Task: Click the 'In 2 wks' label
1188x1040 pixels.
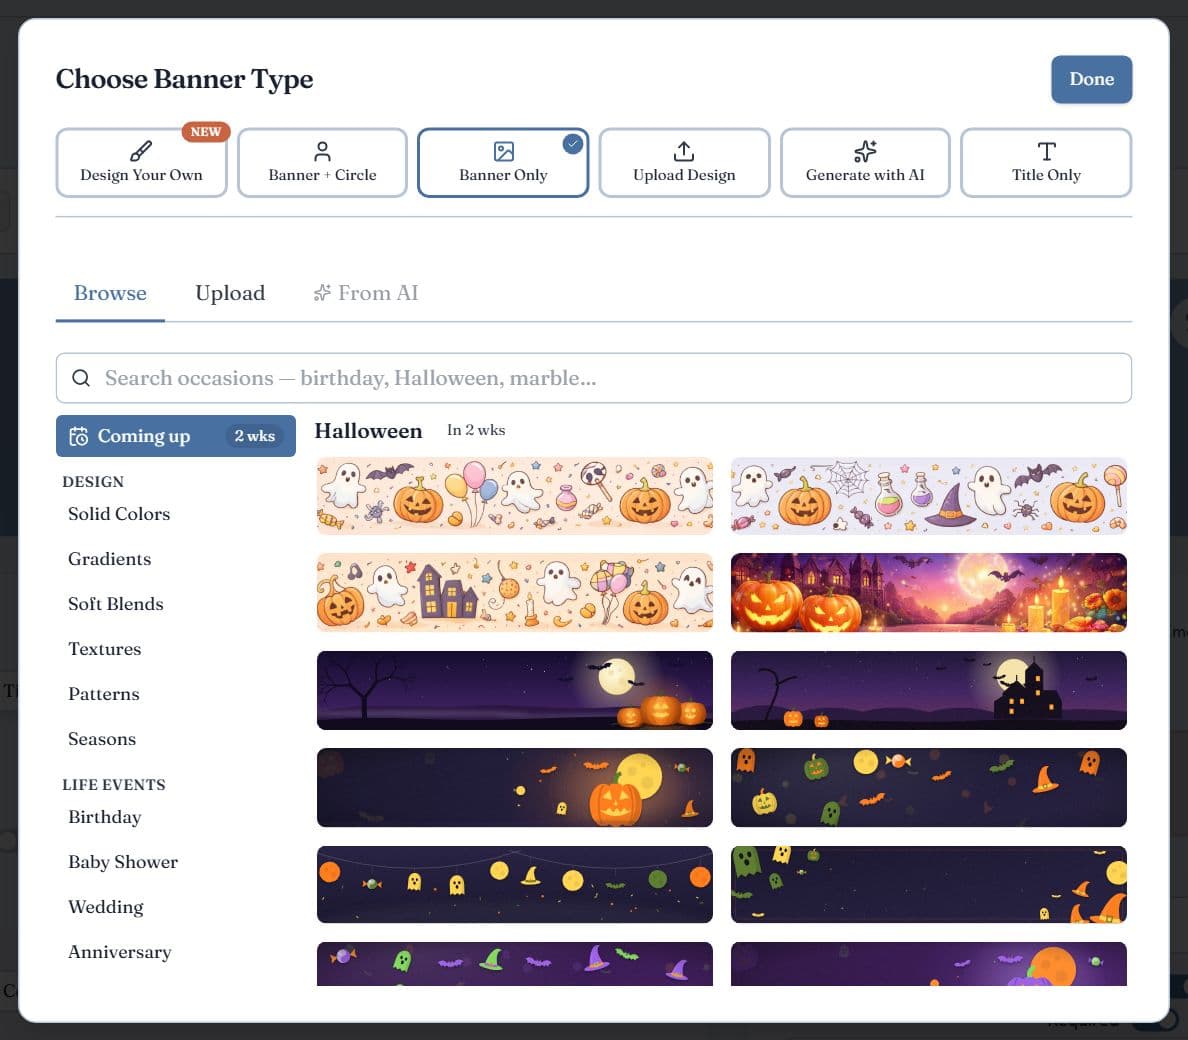Action: [x=476, y=430]
